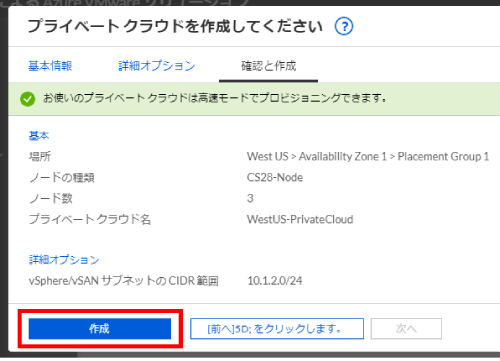Image resolution: width=500 pixels, height=361 pixels.
Task: Click the vSphere/vSAN サブネットの CIDR 範囲 label
Action: click(124, 281)
